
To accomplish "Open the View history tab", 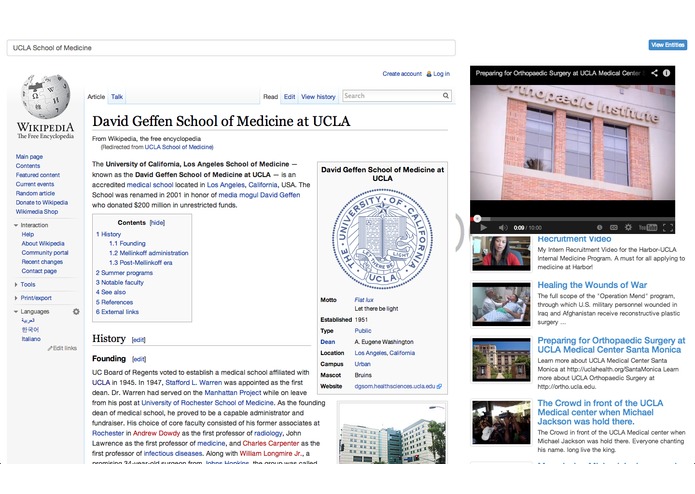I will 318,97.
